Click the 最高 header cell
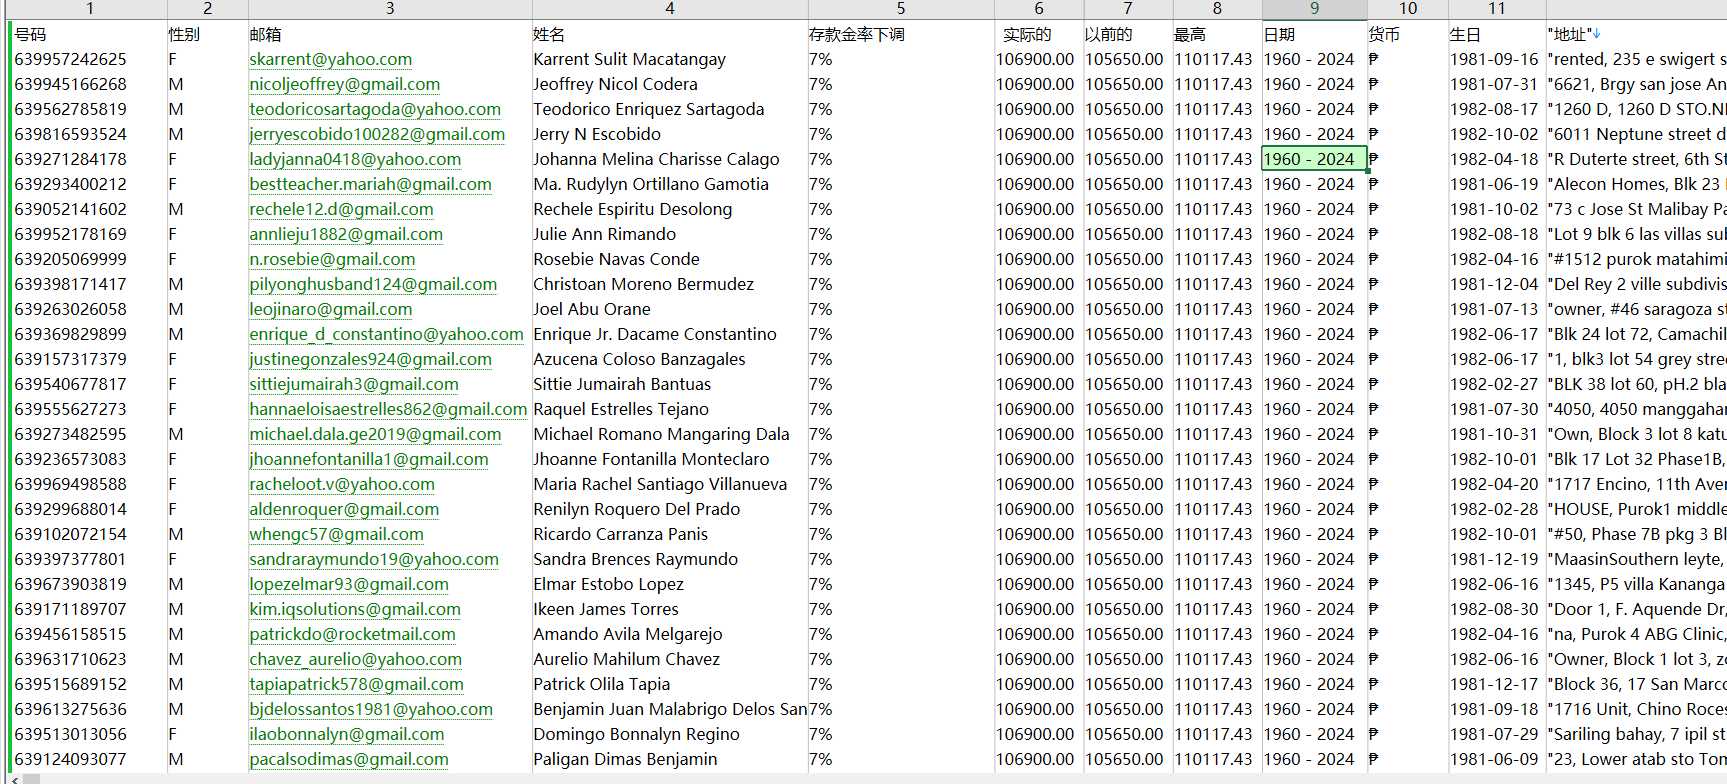The image size is (1727, 784). [x=1217, y=34]
